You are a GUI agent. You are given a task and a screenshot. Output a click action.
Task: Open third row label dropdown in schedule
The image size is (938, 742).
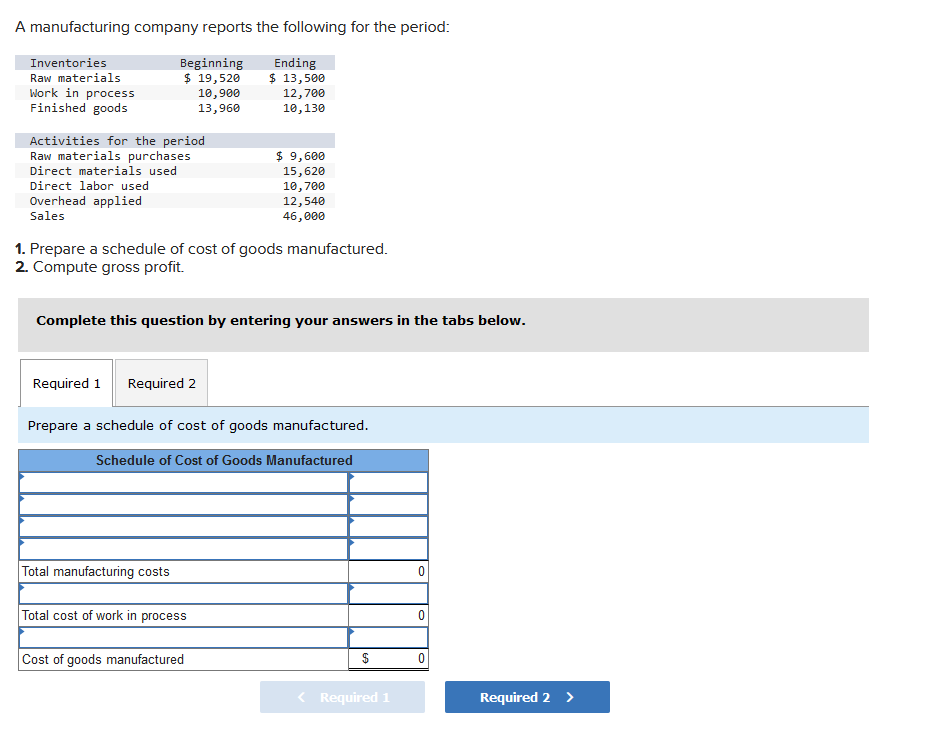pos(184,527)
